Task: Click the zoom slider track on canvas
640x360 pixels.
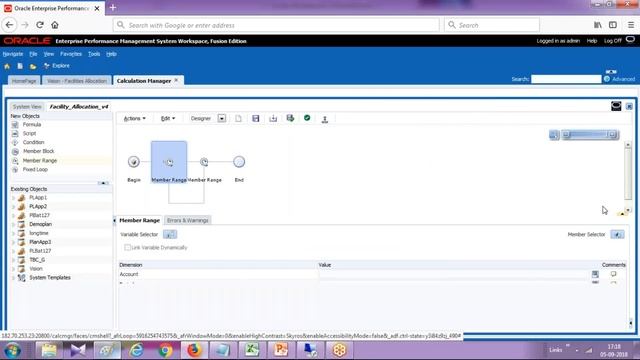Action: point(589,135)
